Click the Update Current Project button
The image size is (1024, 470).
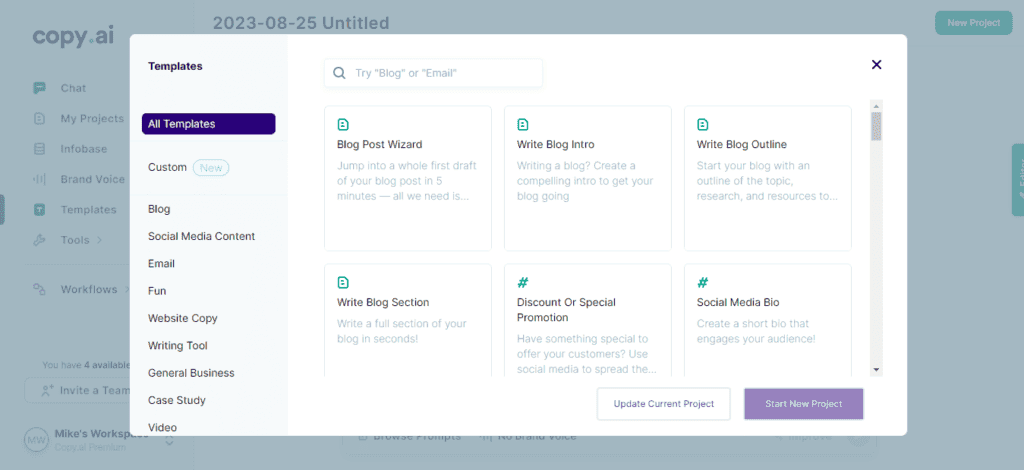(x=664, y=404)
